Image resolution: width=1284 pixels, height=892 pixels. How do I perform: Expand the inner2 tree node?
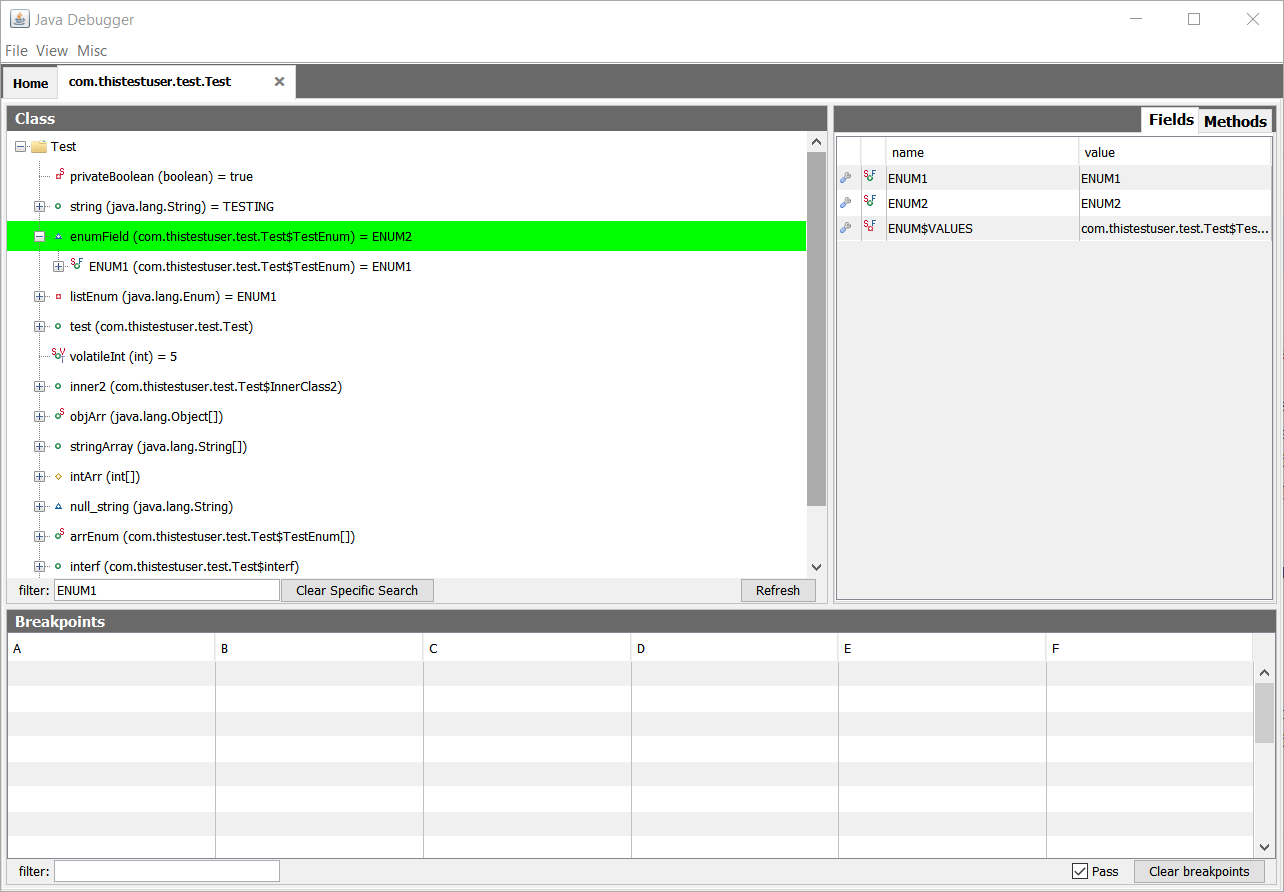[x=40, y=387]
